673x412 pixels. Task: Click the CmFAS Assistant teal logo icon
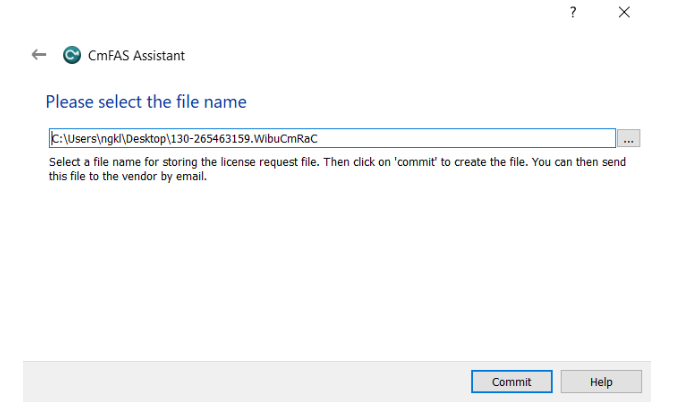pos(72,55)
